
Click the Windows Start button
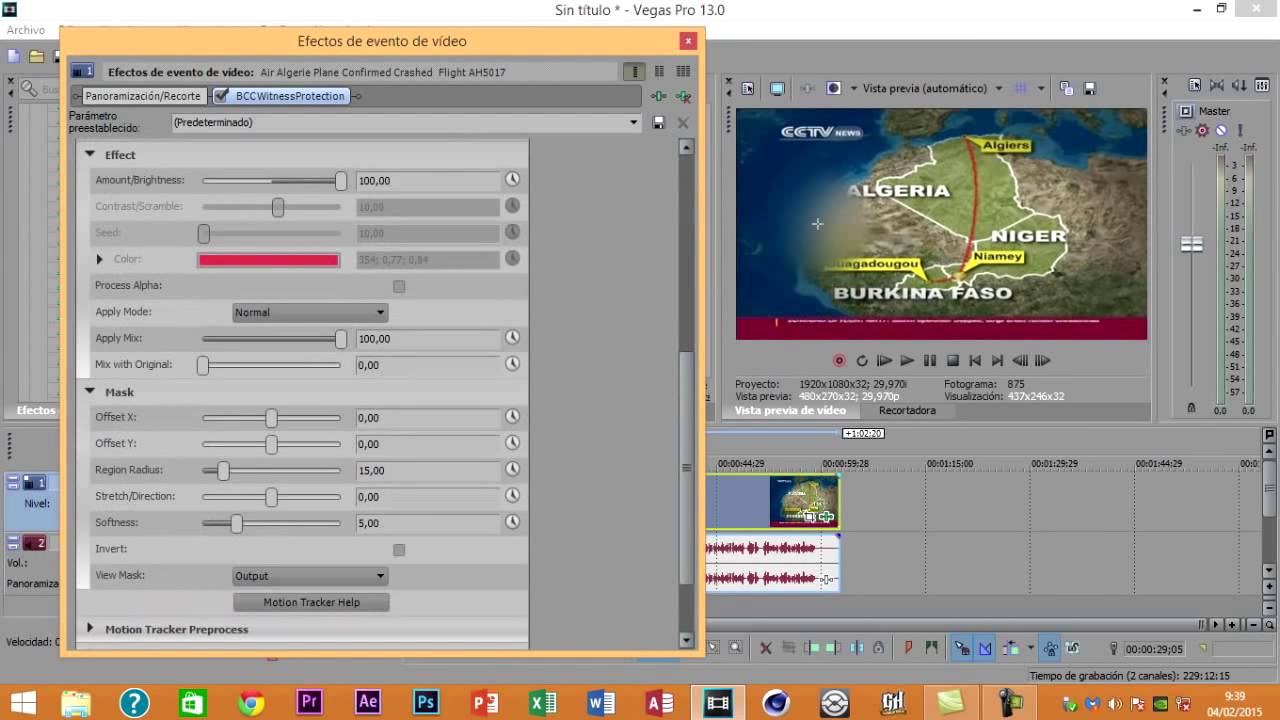click(x=22, y=703)
